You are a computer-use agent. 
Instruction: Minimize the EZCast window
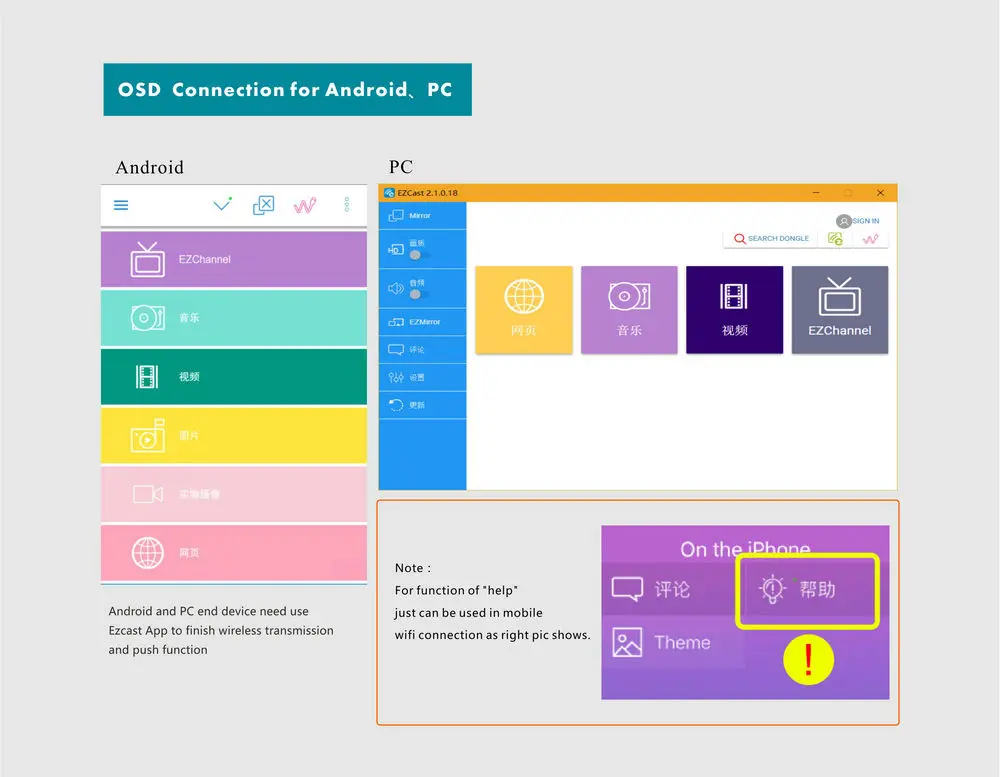click(816, 193)
